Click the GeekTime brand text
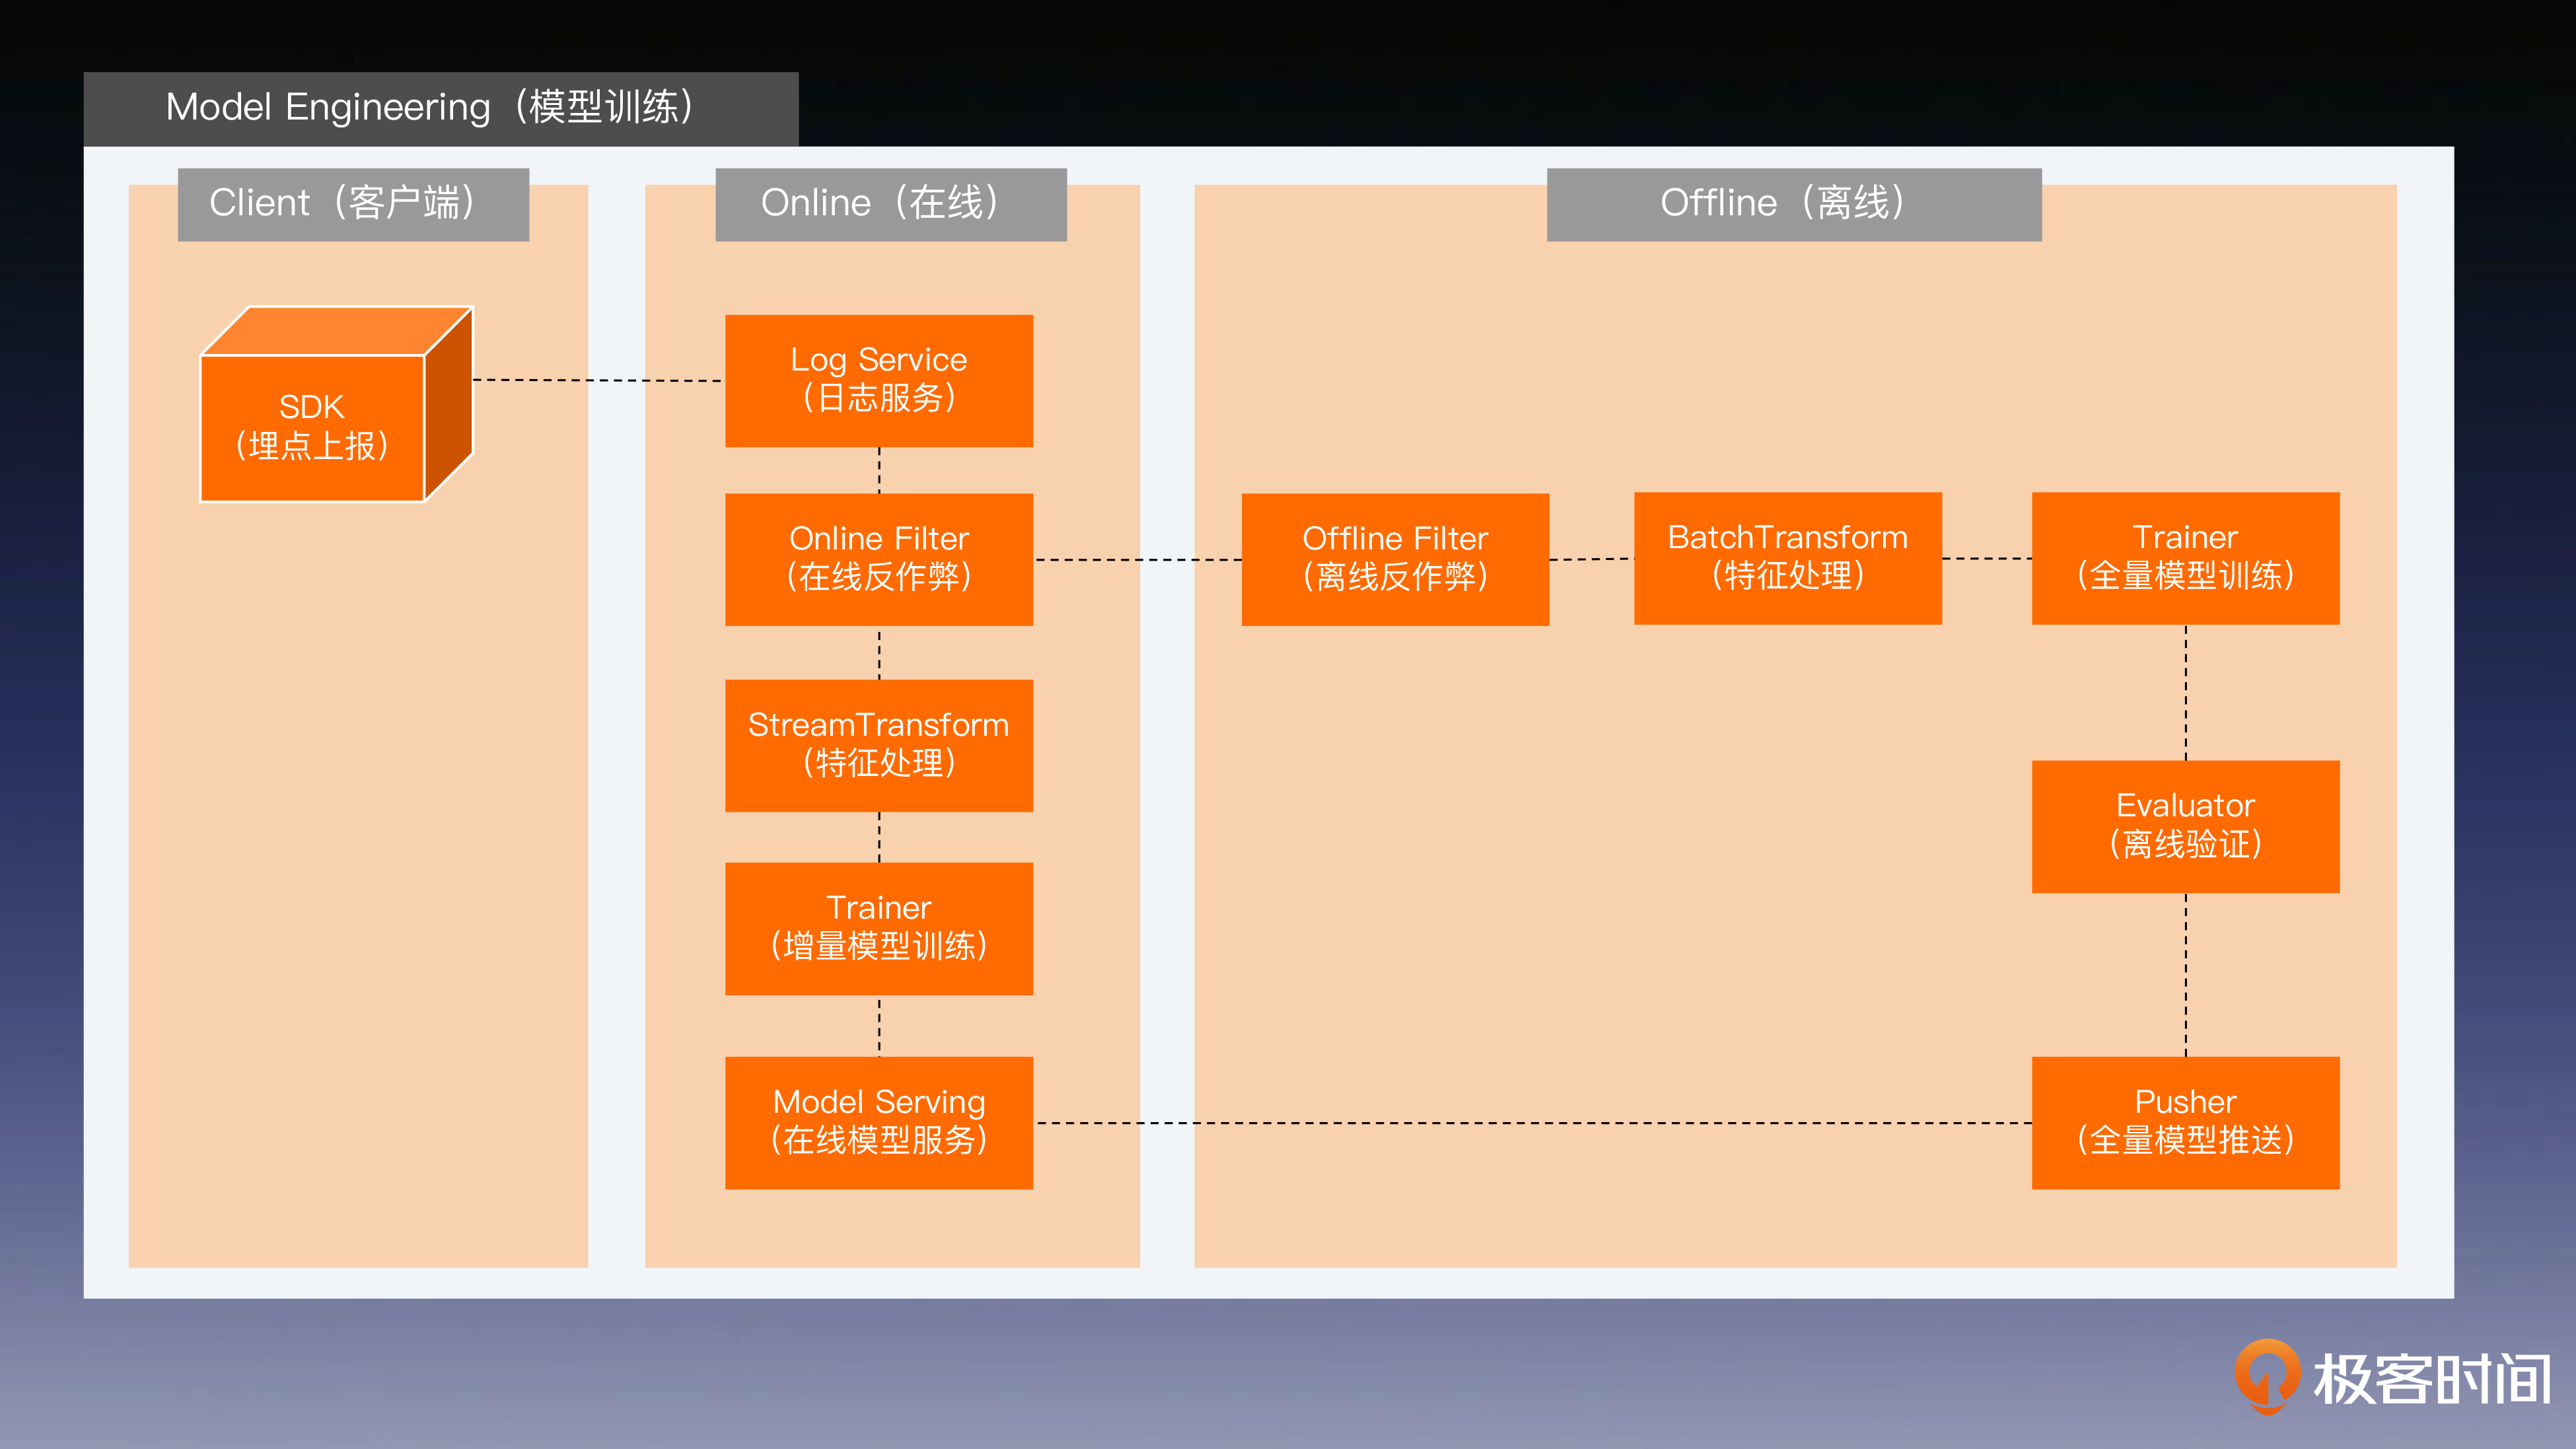The image size is (2576, 1449). coord(2432,1379)
